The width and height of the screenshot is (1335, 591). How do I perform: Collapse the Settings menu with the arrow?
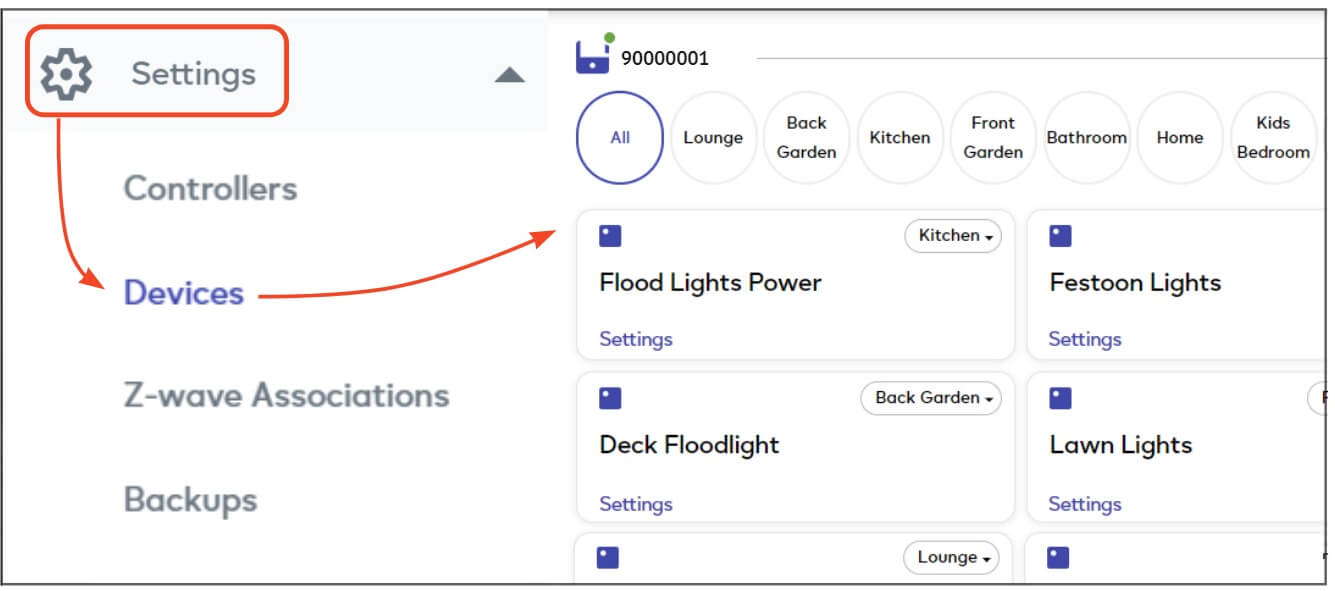point(510,75)
